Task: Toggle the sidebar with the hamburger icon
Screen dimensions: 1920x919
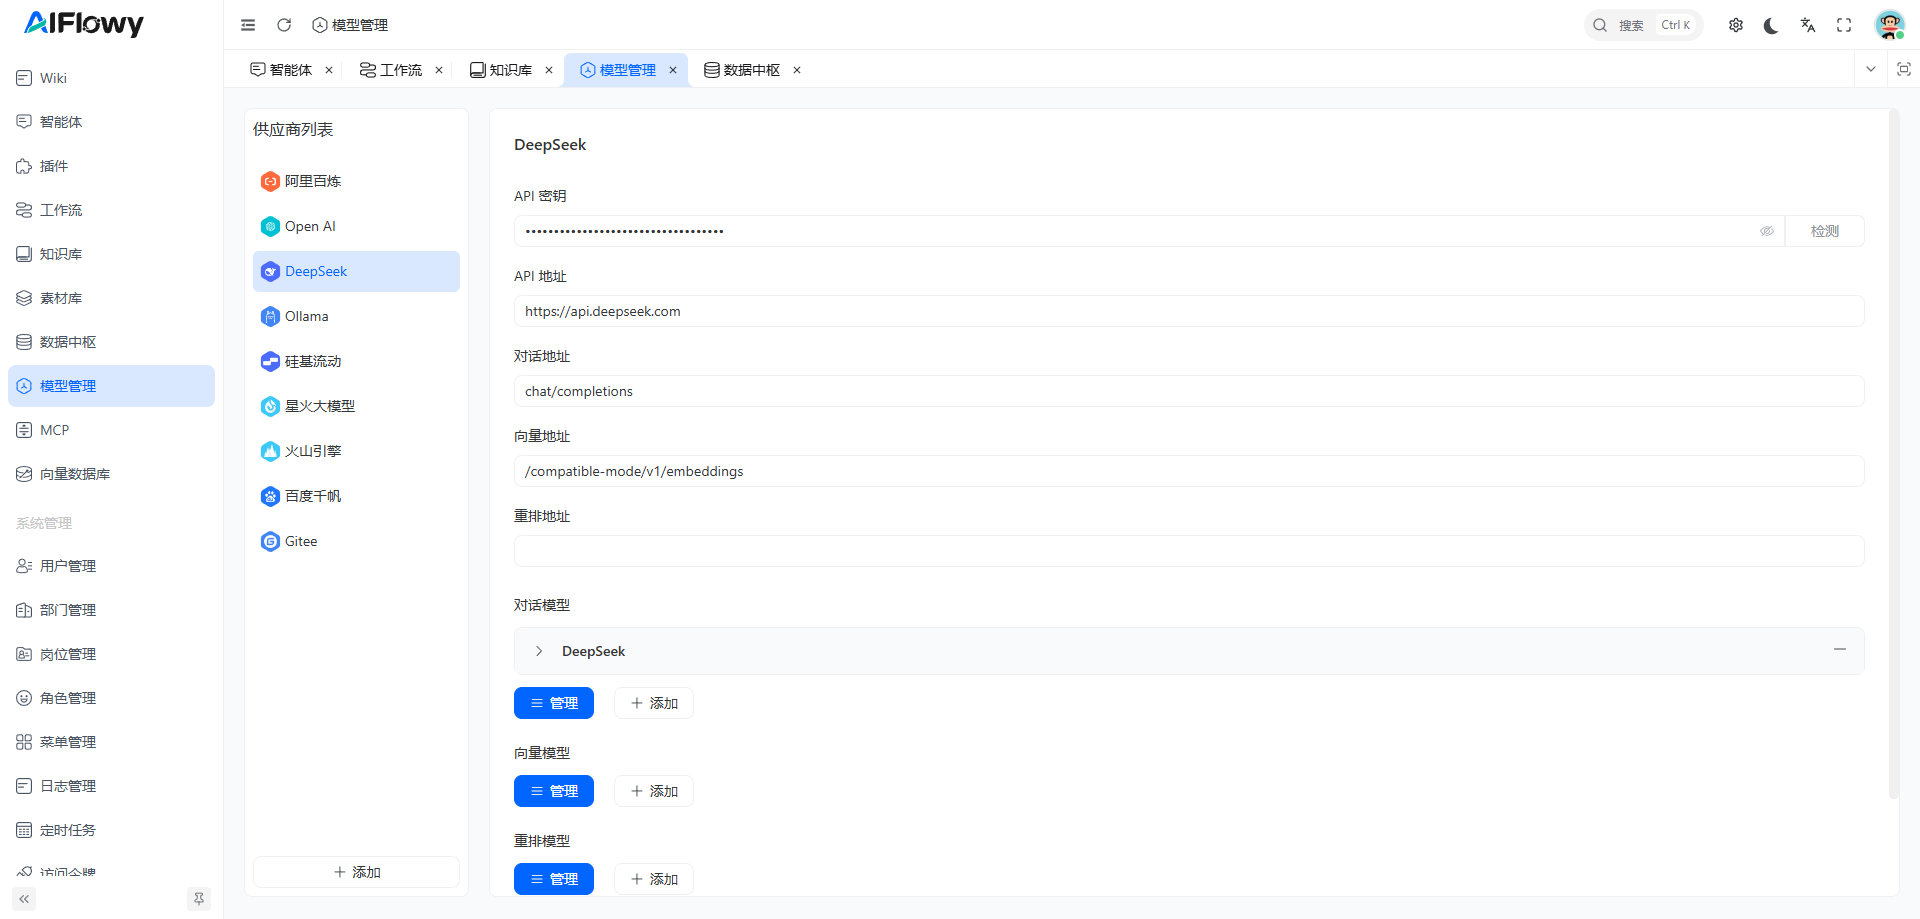Action: click(248, 25)
